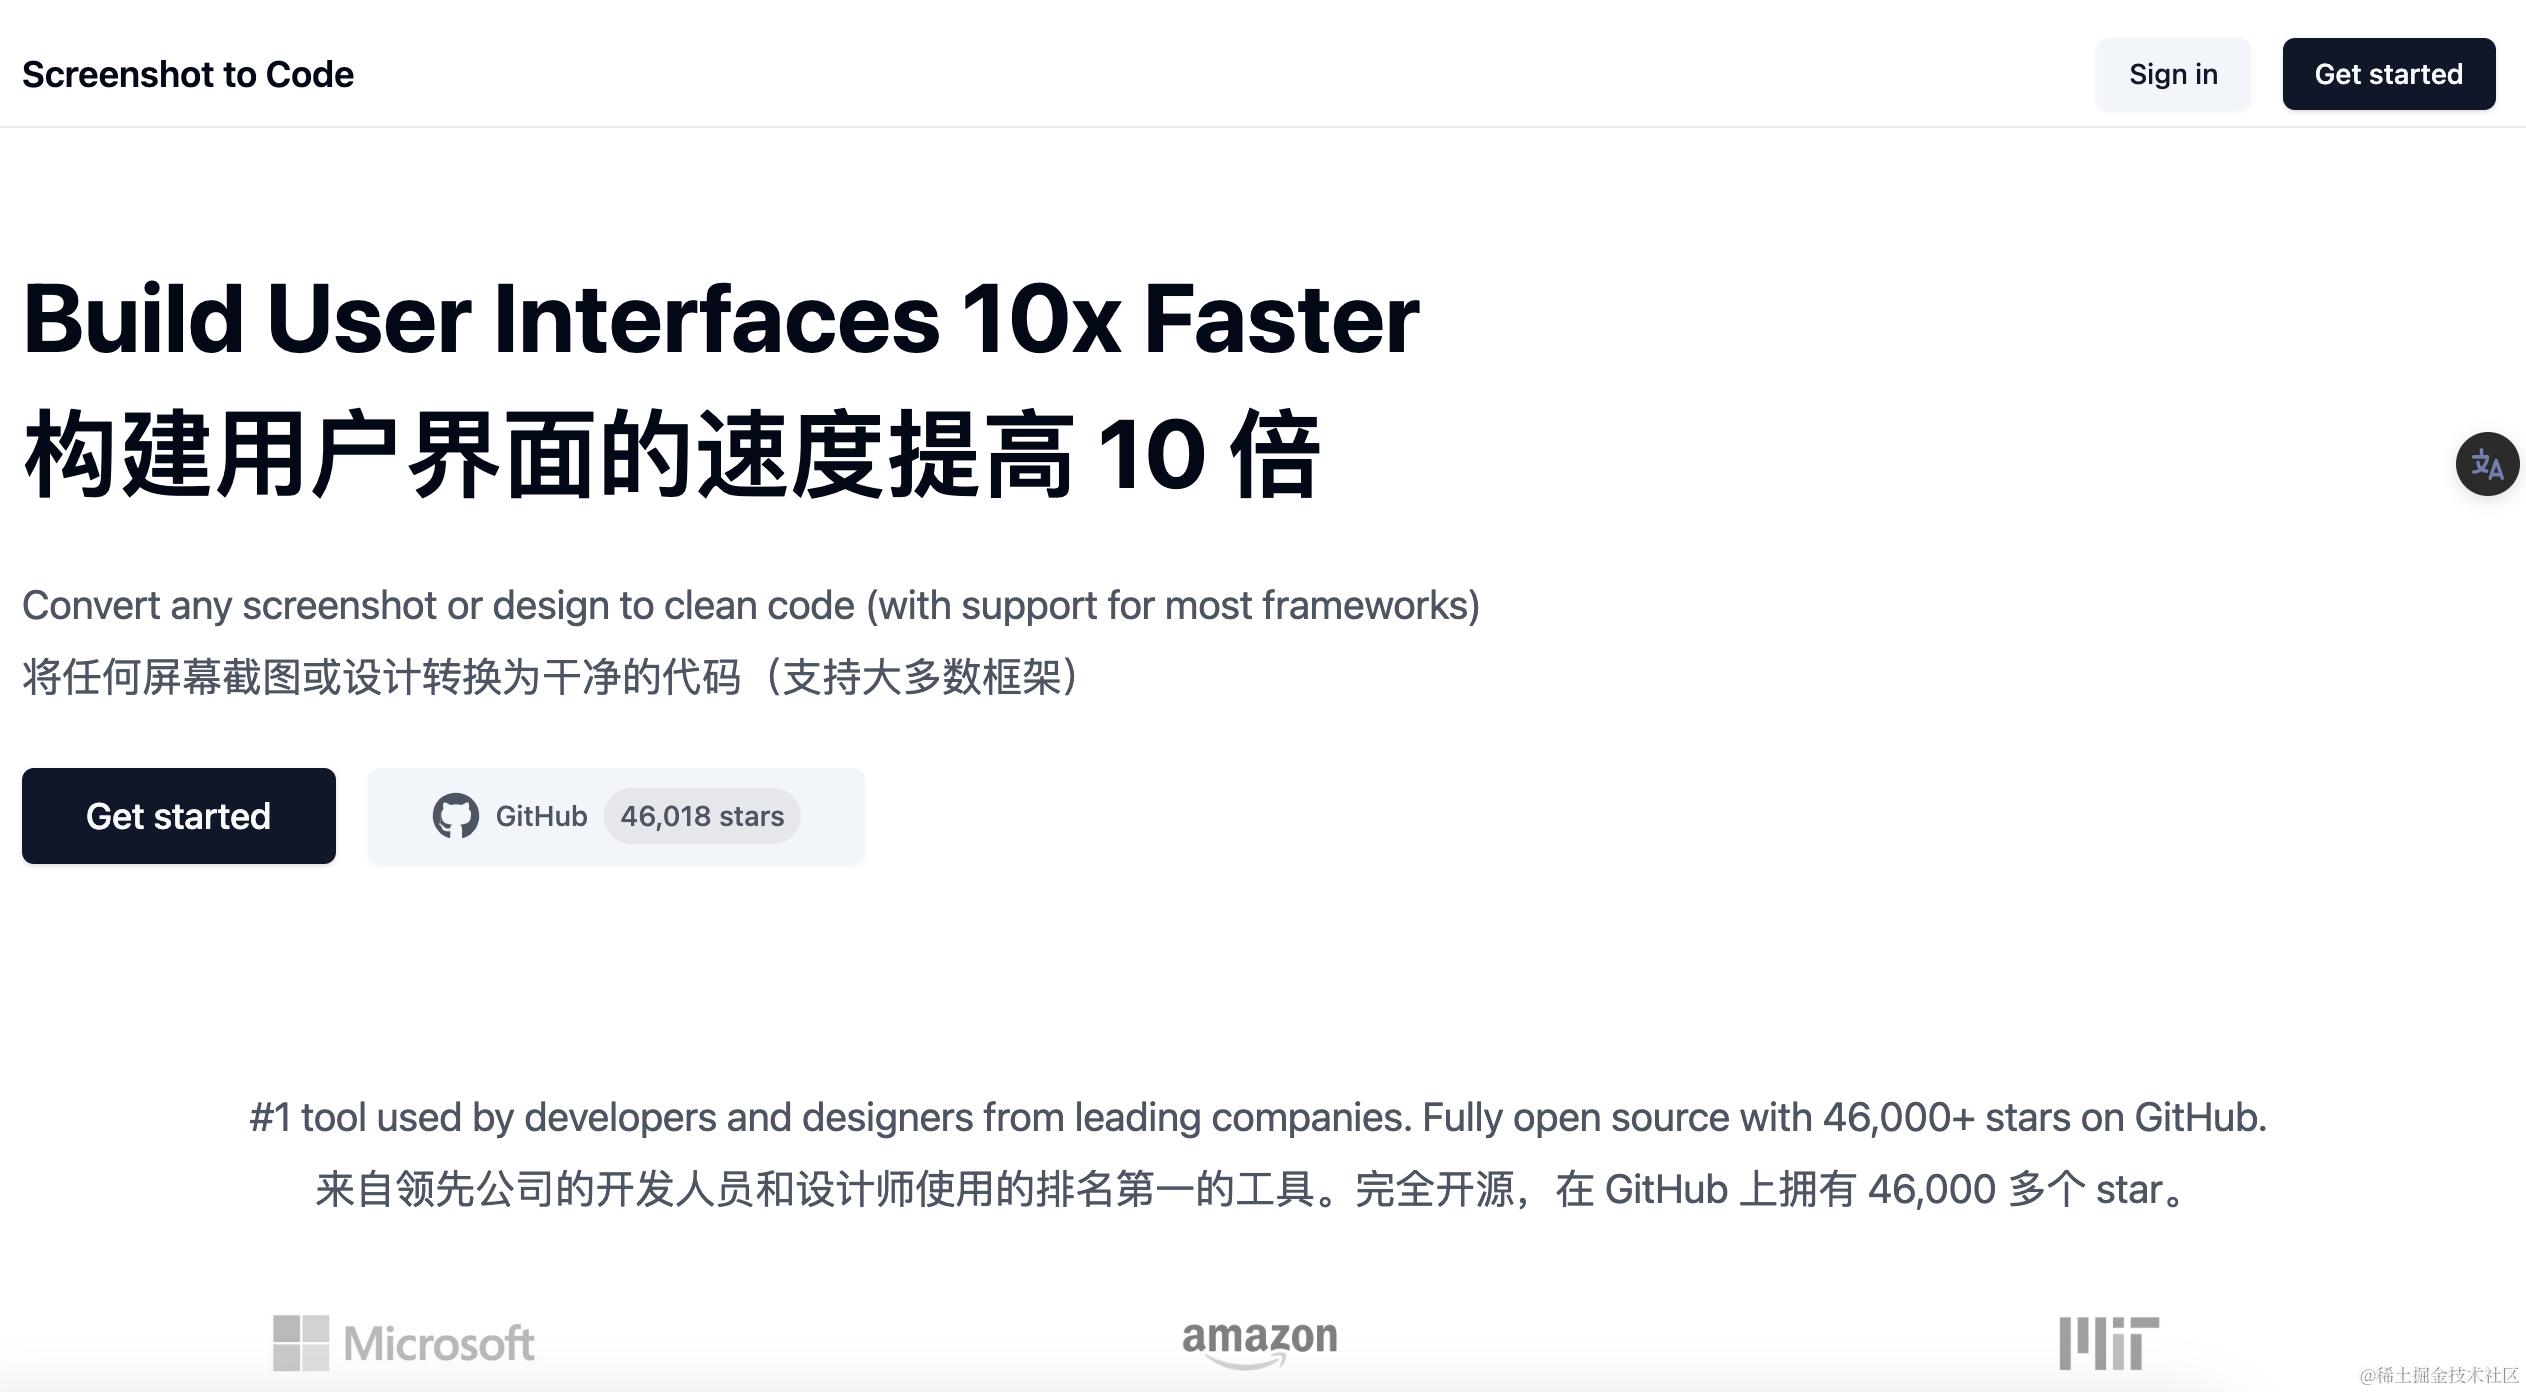The height and width of the screenshot is (1392, 2526).
Task: Click the 46,018 stars badge
Action: click(x=701, y=816)
